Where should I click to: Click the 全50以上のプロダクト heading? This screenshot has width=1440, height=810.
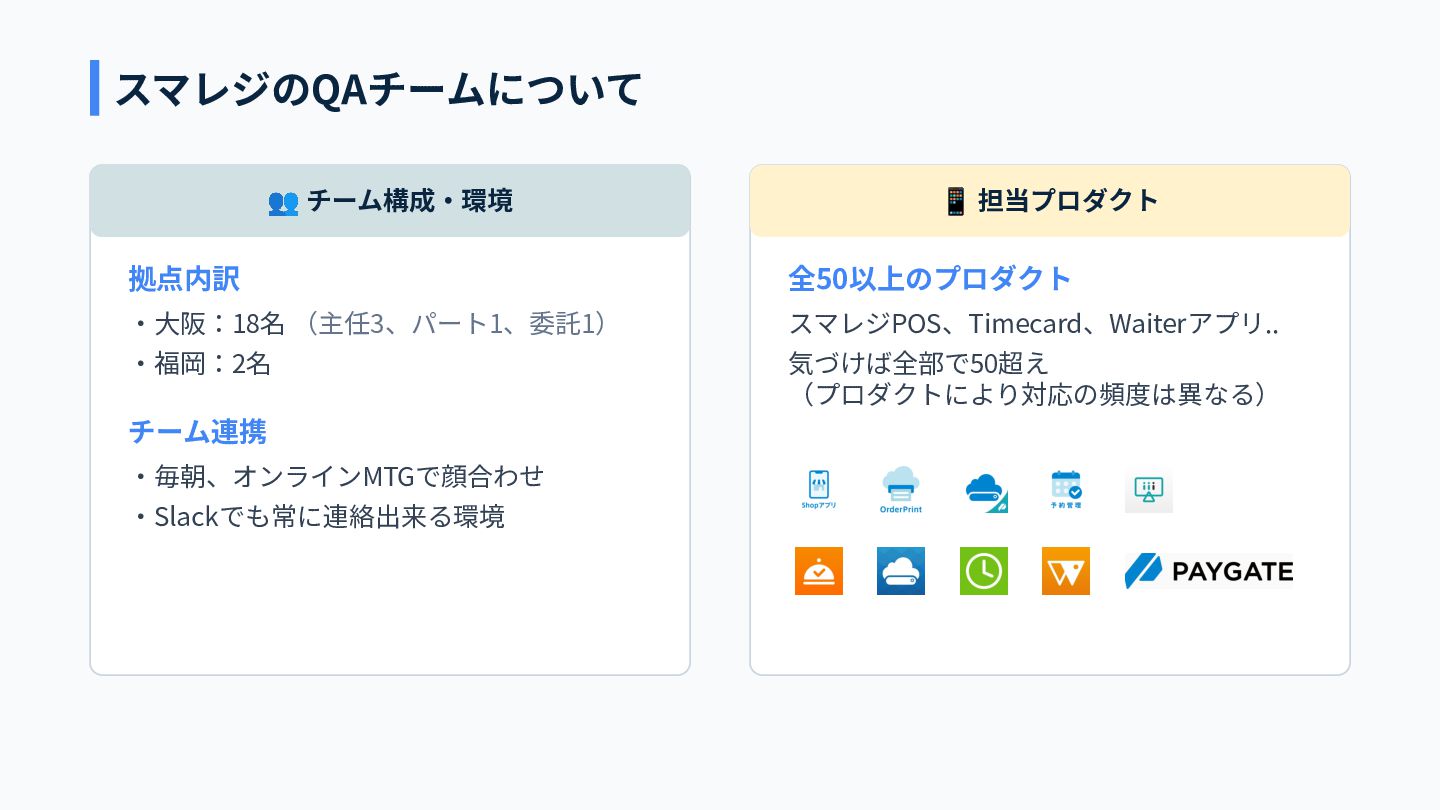(930, 278)
